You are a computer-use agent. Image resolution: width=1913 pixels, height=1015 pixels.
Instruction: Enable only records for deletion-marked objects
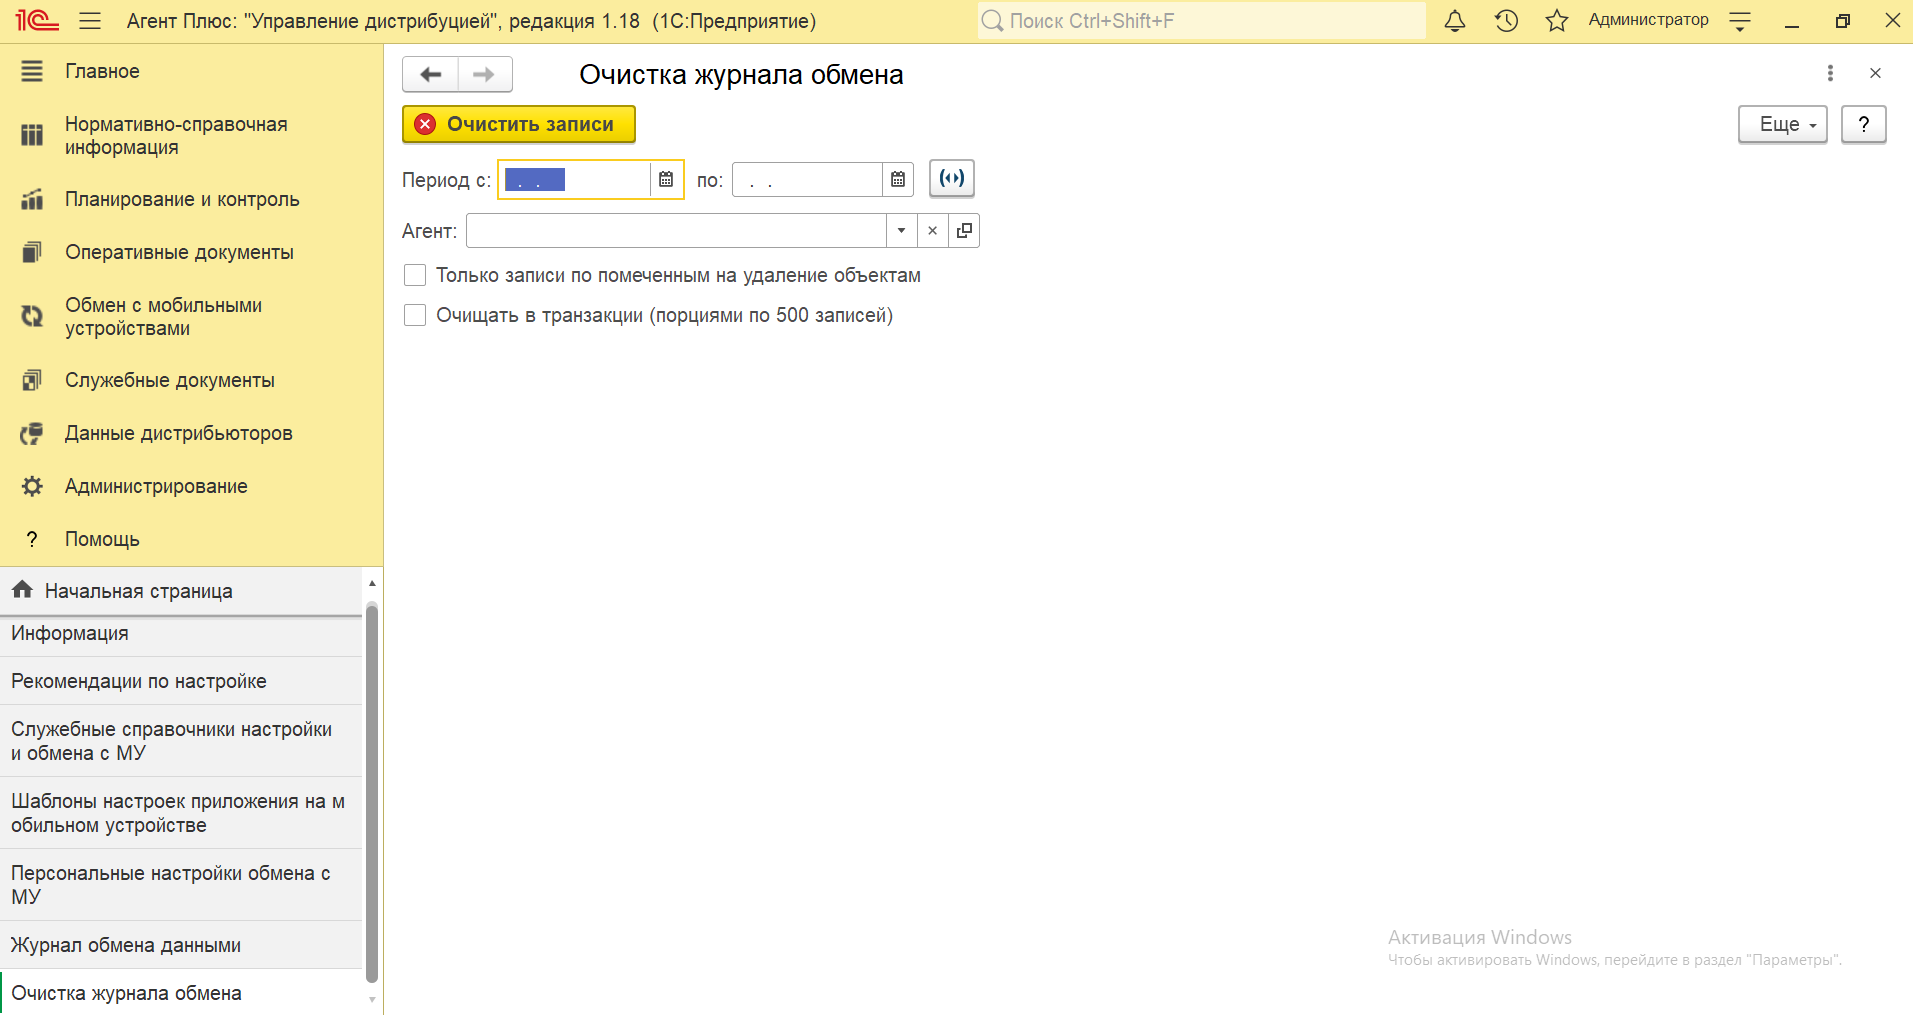(x=415, y=275)
